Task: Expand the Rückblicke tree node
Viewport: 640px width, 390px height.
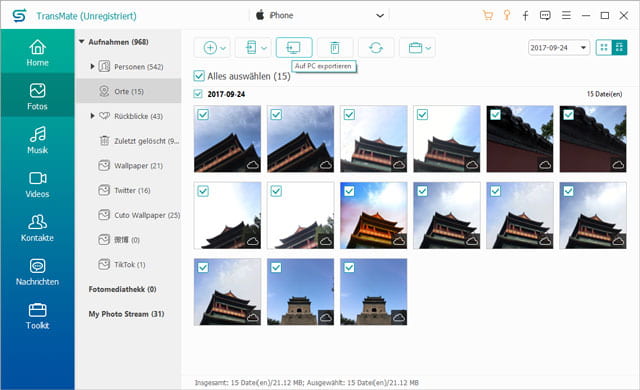Action: point(92,116)
